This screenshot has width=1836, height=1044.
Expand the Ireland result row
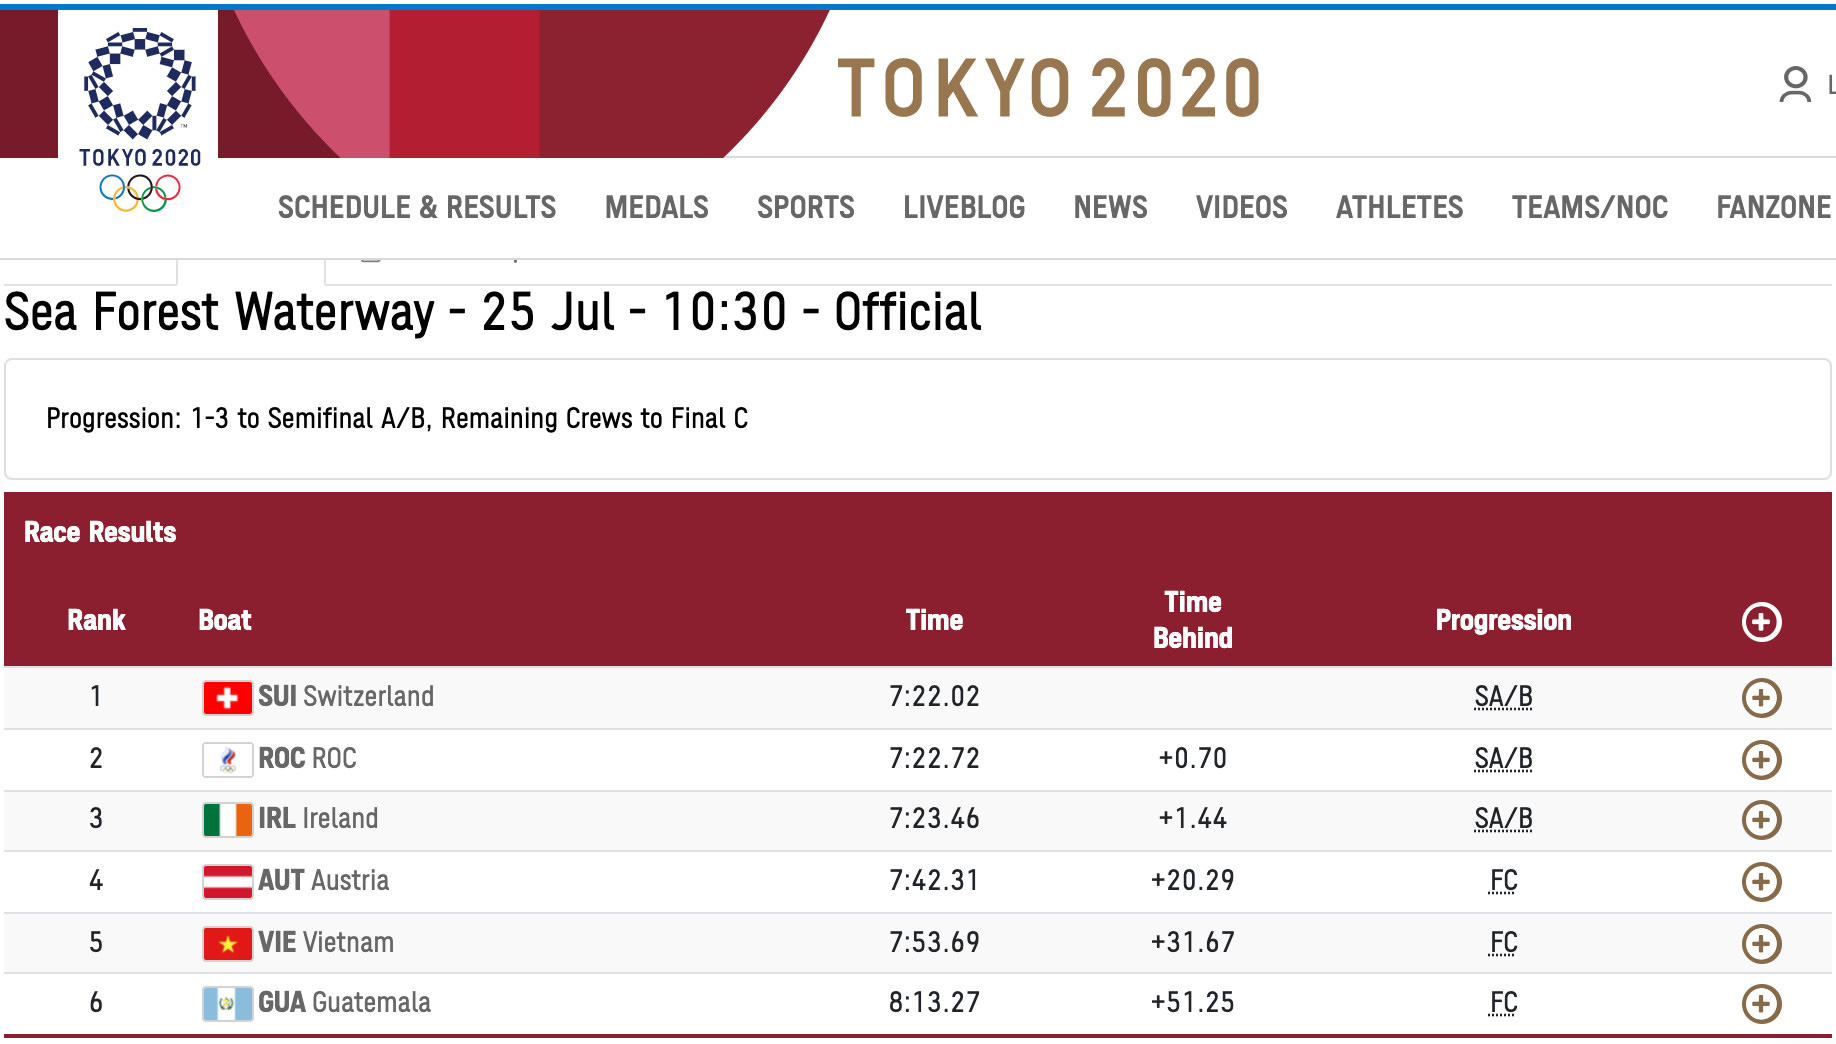(1761, 819)
